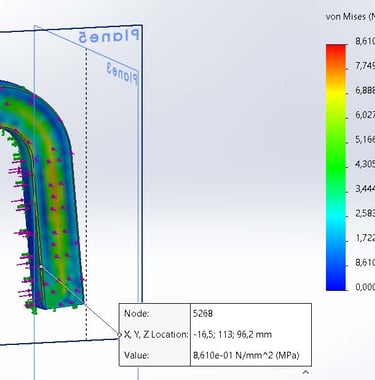
Task: Select the Node value 5268 cell
Action: click(x=251, y=313)
